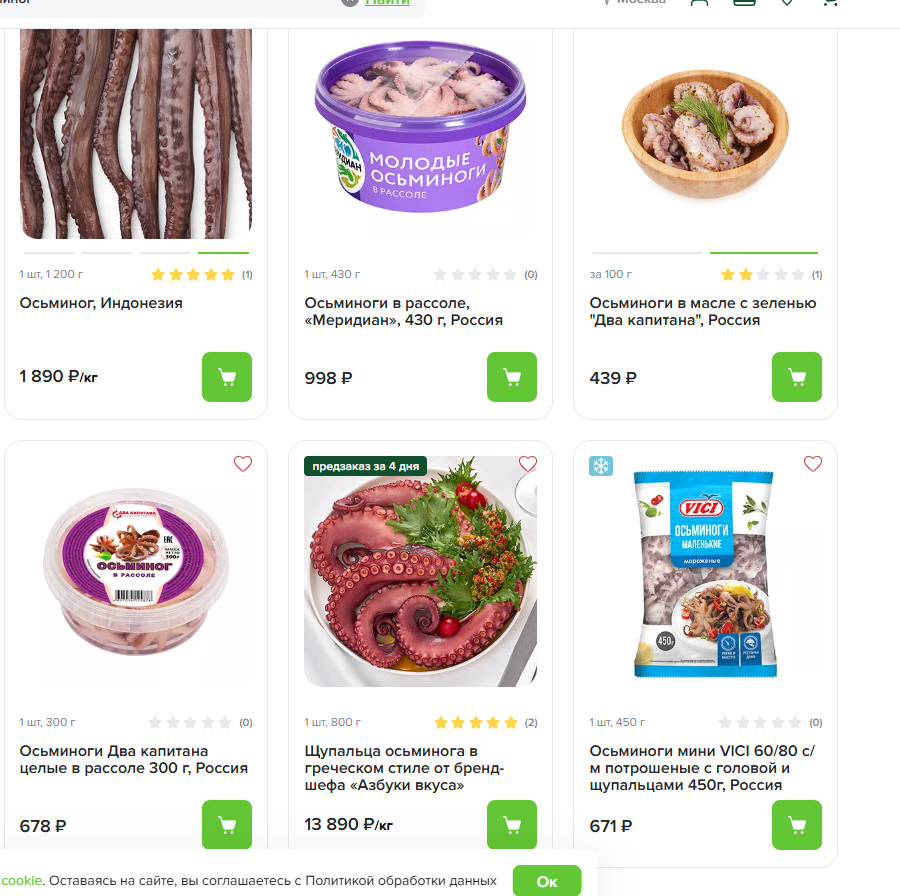Toggle favorite heart on Greek-style tentacles card
The image size is (900, 896).
[527, 463]
